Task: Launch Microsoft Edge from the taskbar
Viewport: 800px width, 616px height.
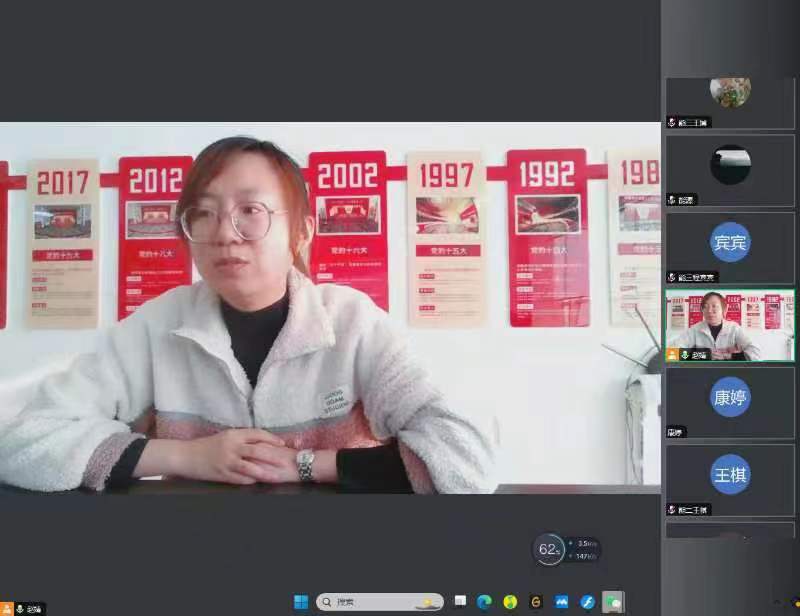Action: (485, 602)
